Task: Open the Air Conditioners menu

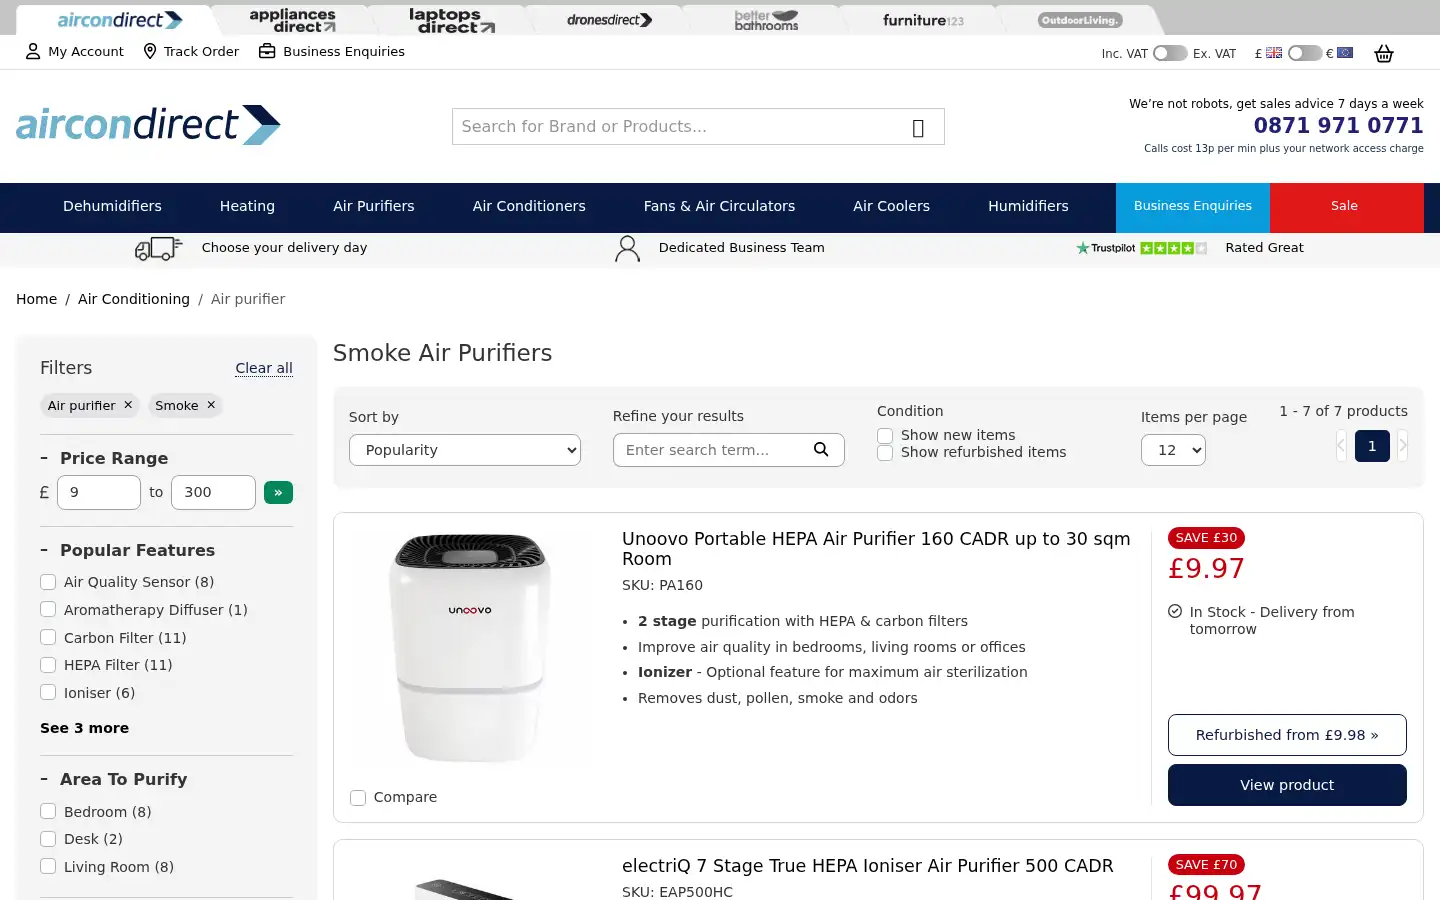Action: tap(529, 206)
